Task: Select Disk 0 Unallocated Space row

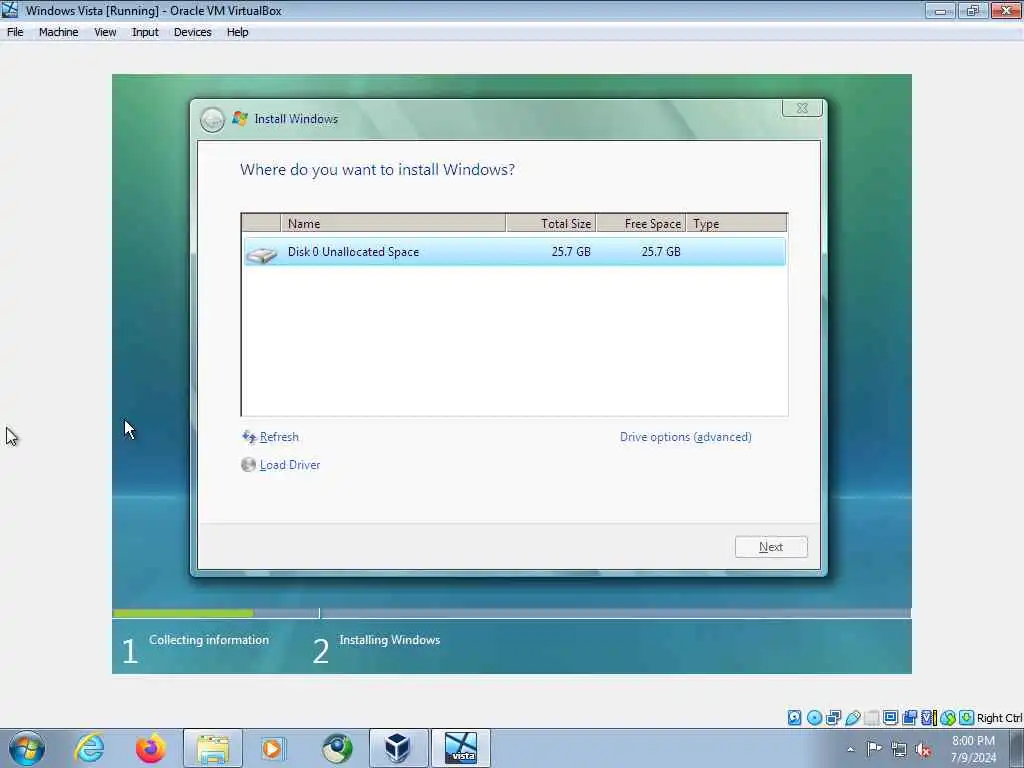Action: 515,252
